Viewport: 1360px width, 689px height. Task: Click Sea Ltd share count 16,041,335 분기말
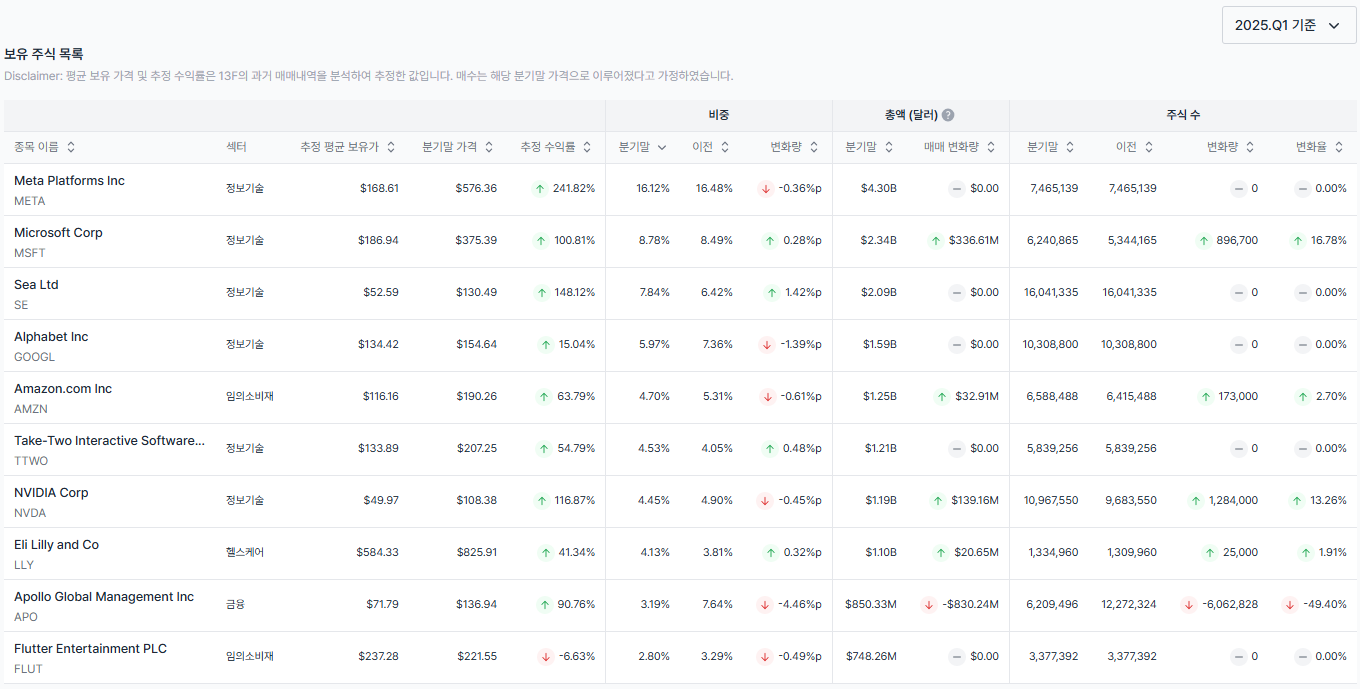coord(1050,292)
